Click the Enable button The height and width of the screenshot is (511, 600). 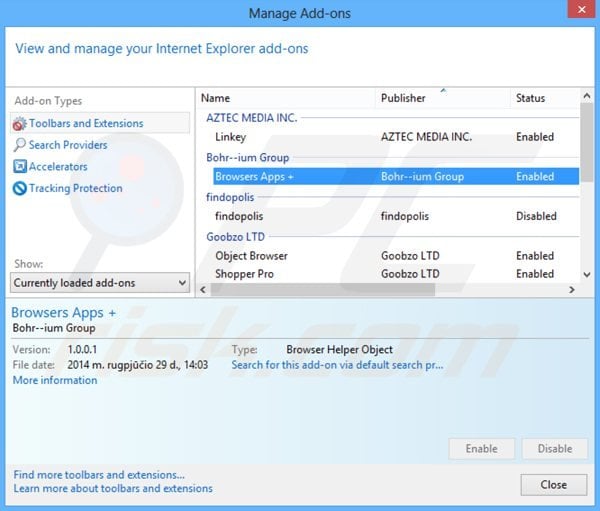coord(481,449)
